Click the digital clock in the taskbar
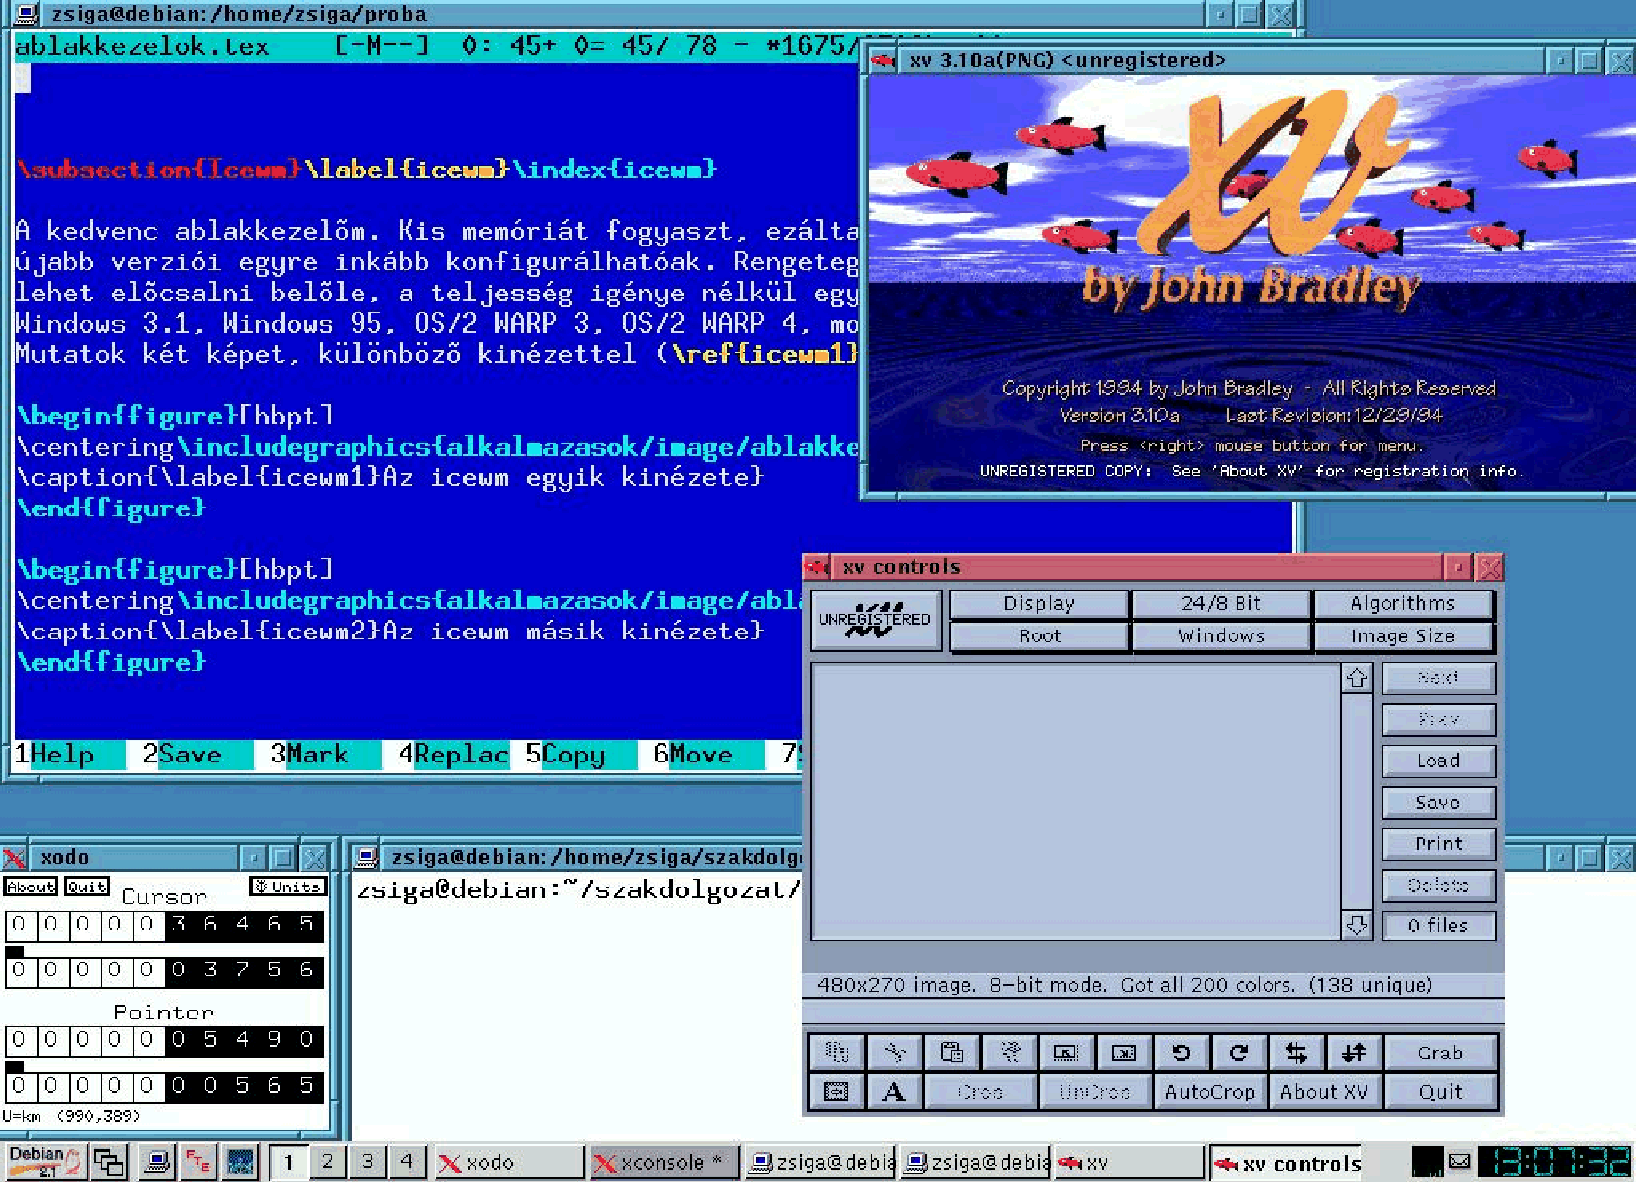The width and height of the screenshot is (1636, 1182). point(1556,1161)
